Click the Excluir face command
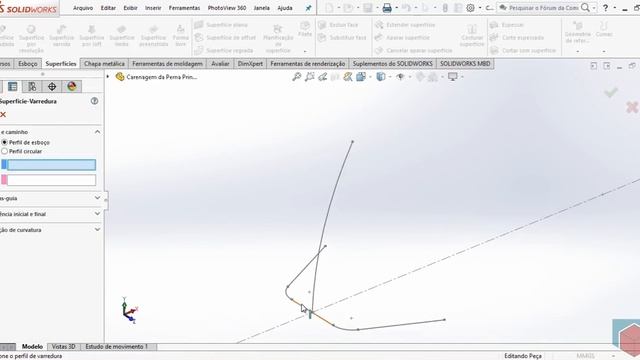The width and height of the screenshot is (640, 360). 338,25
